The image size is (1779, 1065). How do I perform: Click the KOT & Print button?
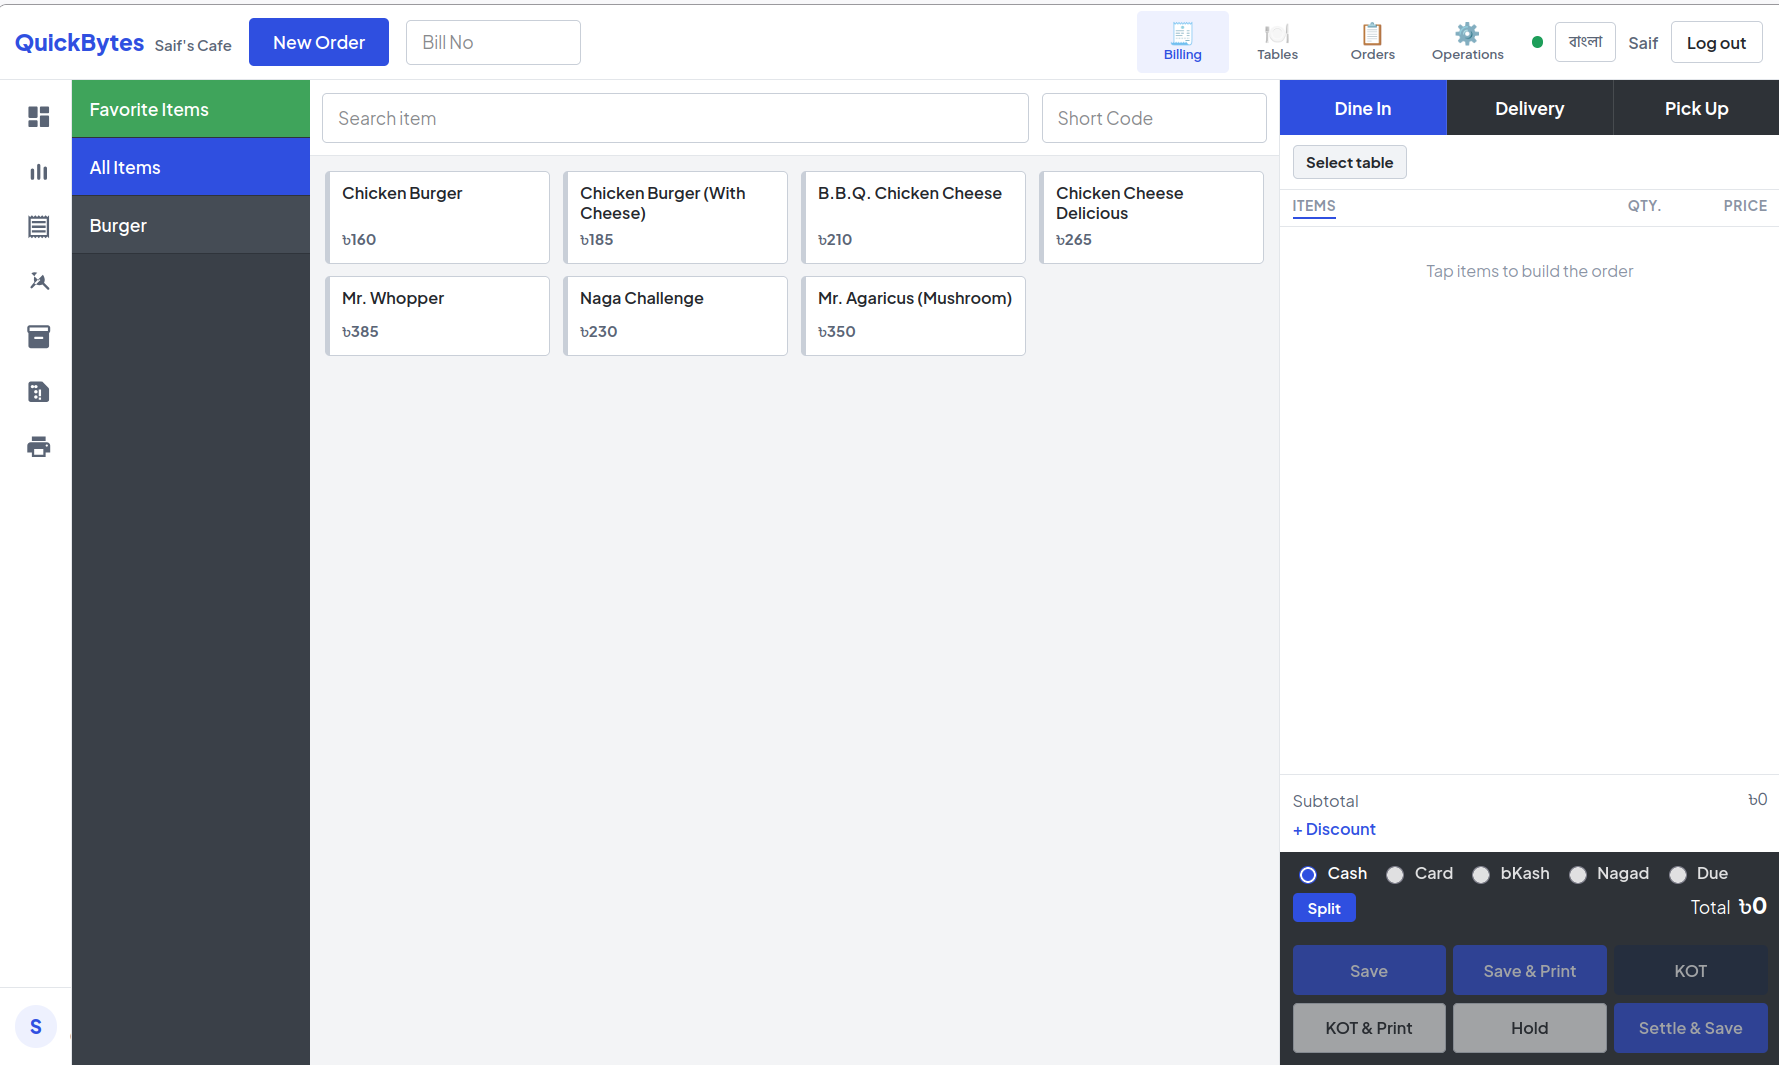[1369, 1028]
